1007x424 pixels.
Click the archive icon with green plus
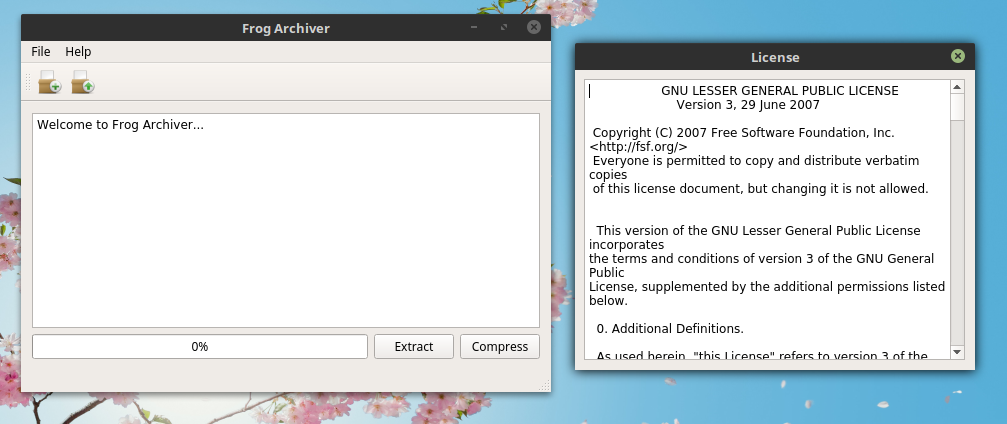click(x=49, y=82)
